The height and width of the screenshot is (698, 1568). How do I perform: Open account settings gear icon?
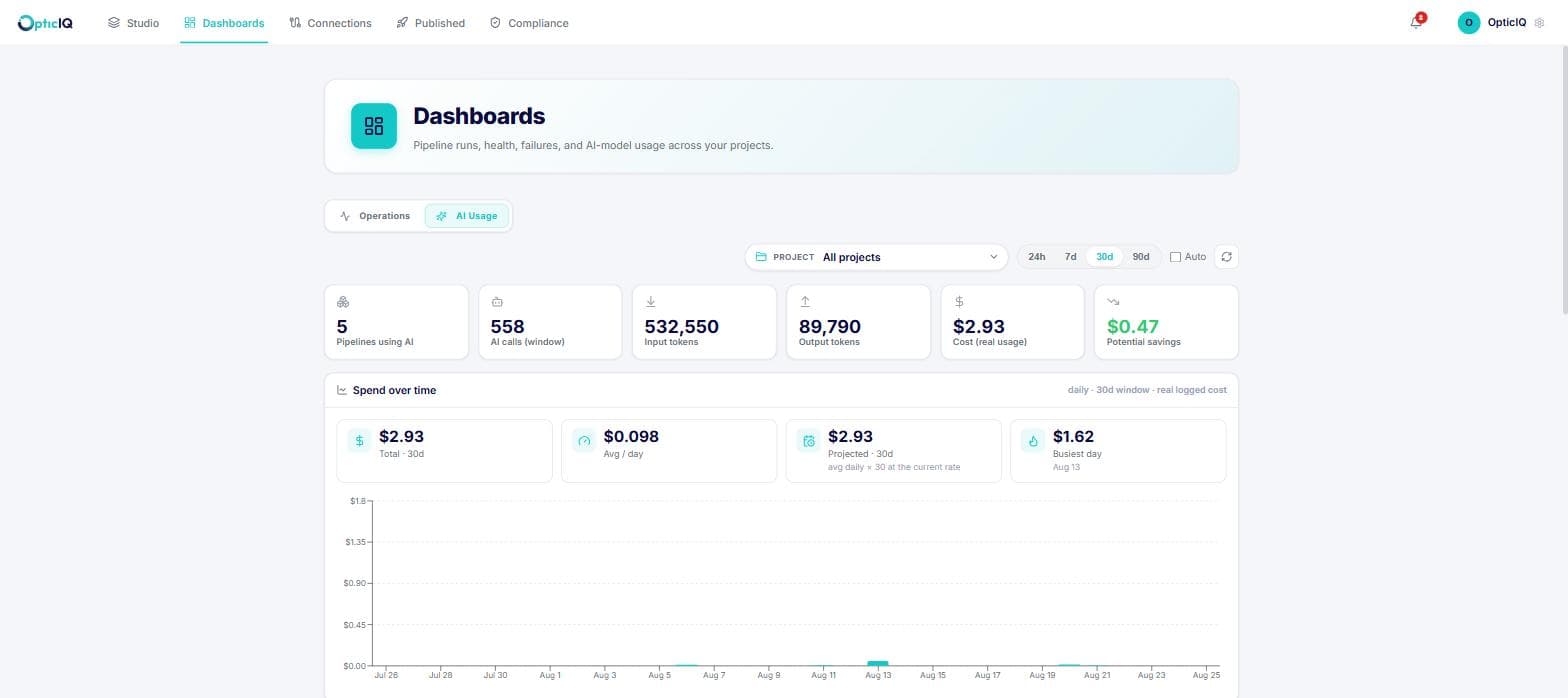pyautogui.click(x=1539, y=22)
